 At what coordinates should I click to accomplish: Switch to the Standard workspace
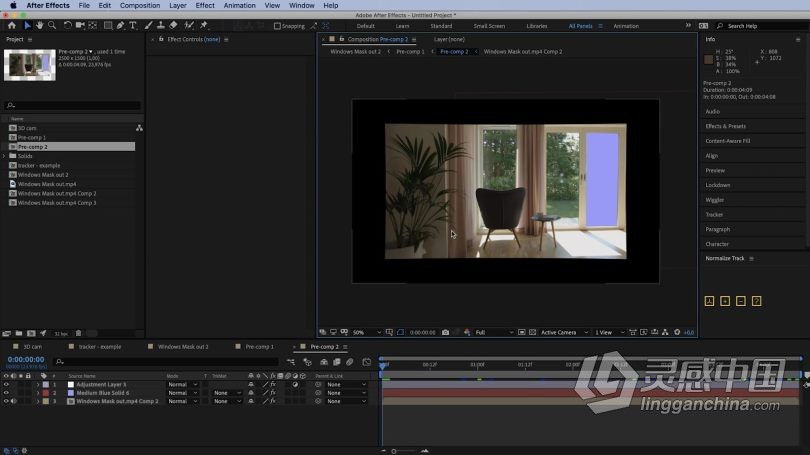tap(441, 26)
